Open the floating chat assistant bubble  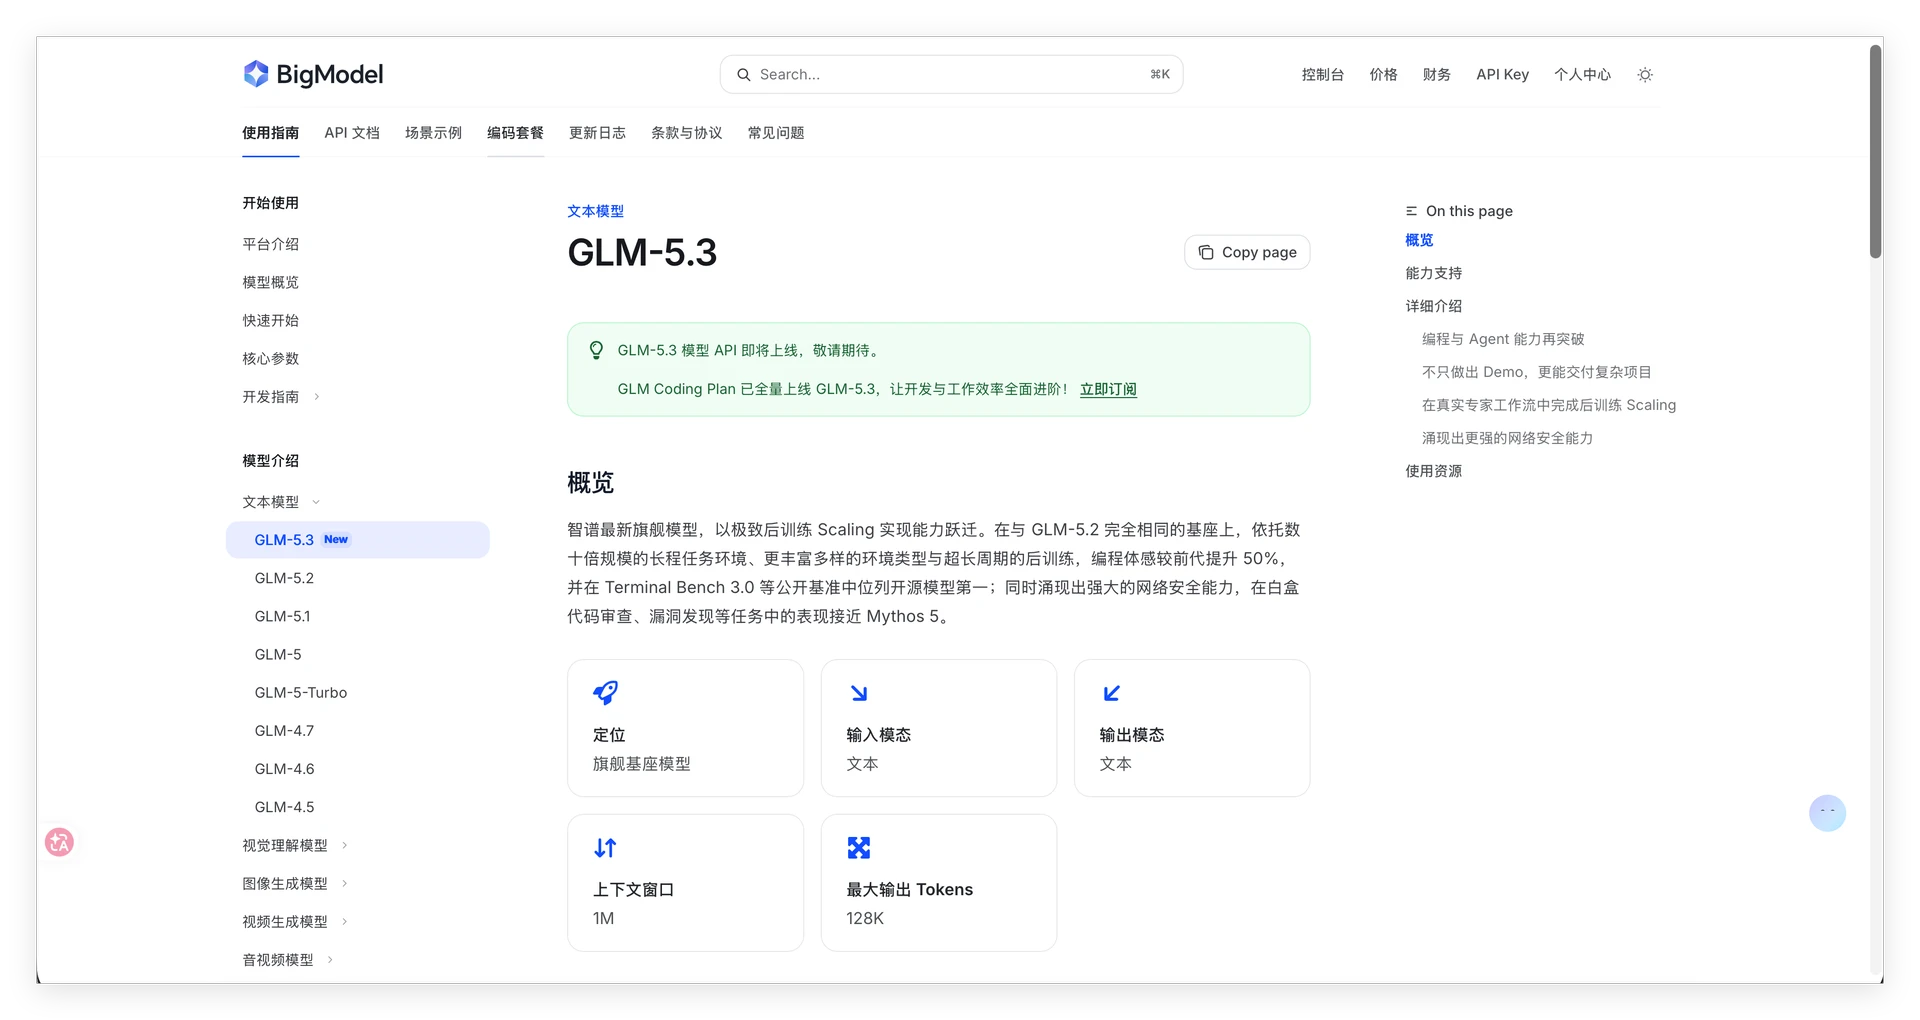point(1827,813)
